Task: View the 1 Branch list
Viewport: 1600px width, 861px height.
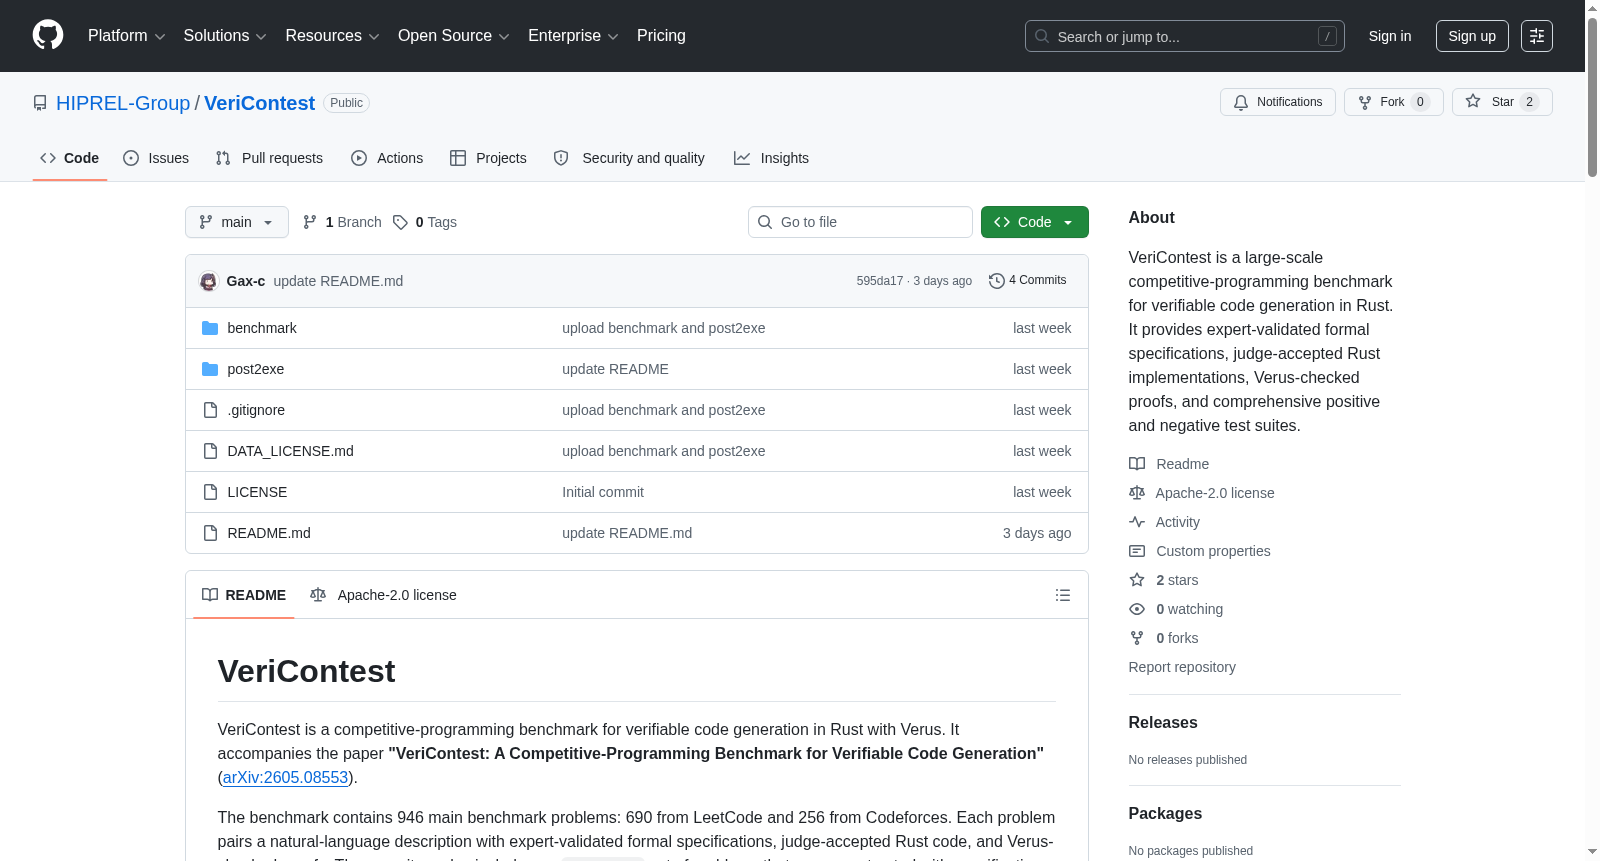Action: pyautogui.click(x=342, y=222)
